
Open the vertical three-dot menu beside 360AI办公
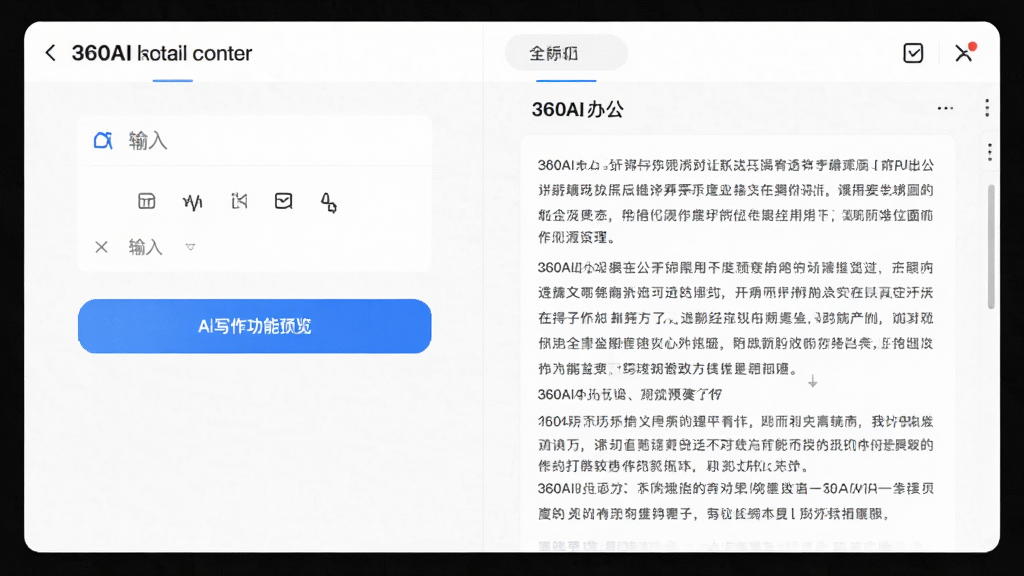pyautogui.click(x=987, y=108)
